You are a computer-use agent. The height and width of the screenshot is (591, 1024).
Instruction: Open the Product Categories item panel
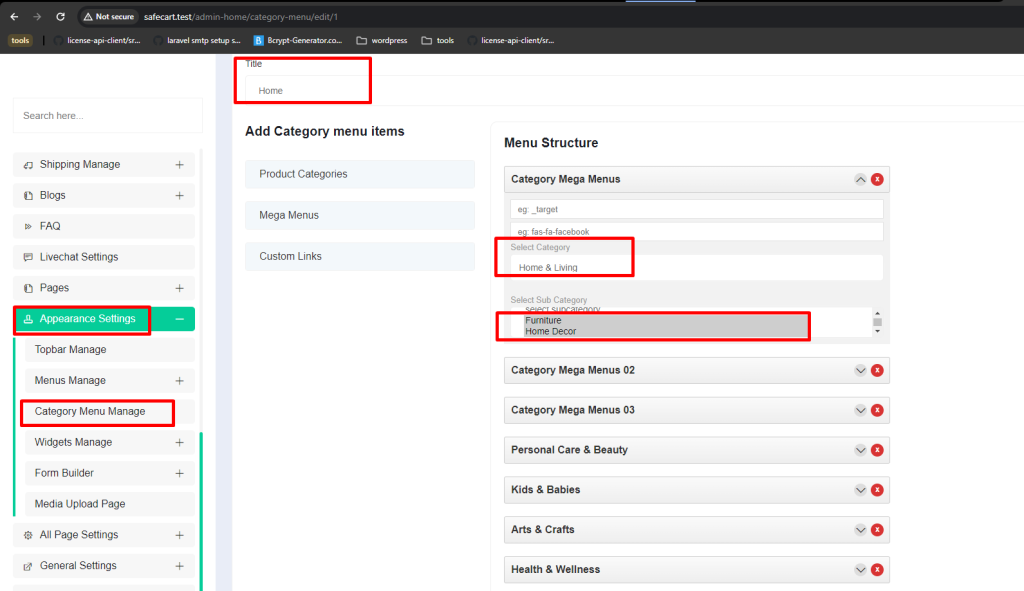pyautogui.click(x=360, y=174)
